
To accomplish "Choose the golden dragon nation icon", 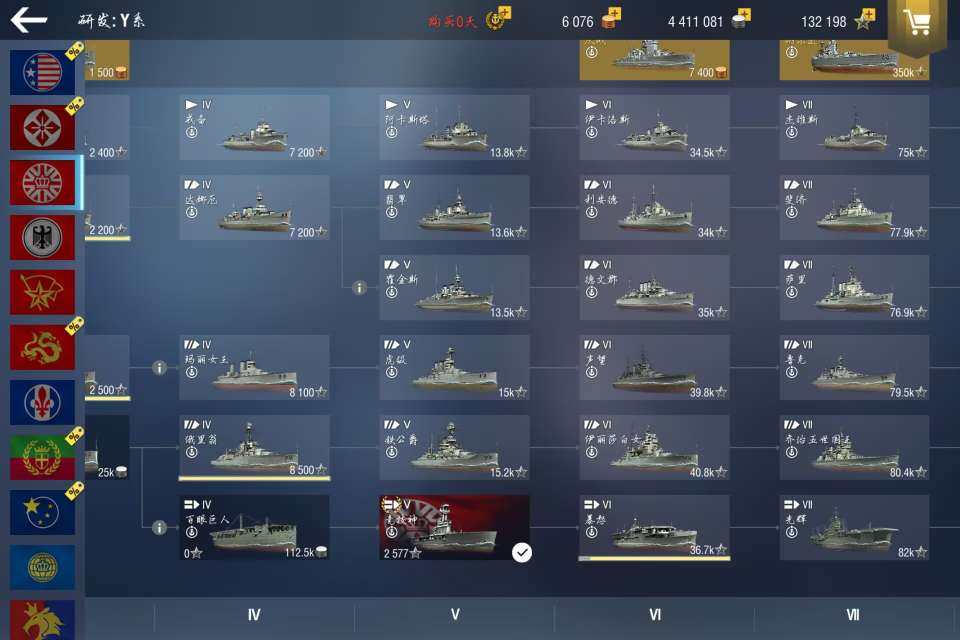I will 42,347.
